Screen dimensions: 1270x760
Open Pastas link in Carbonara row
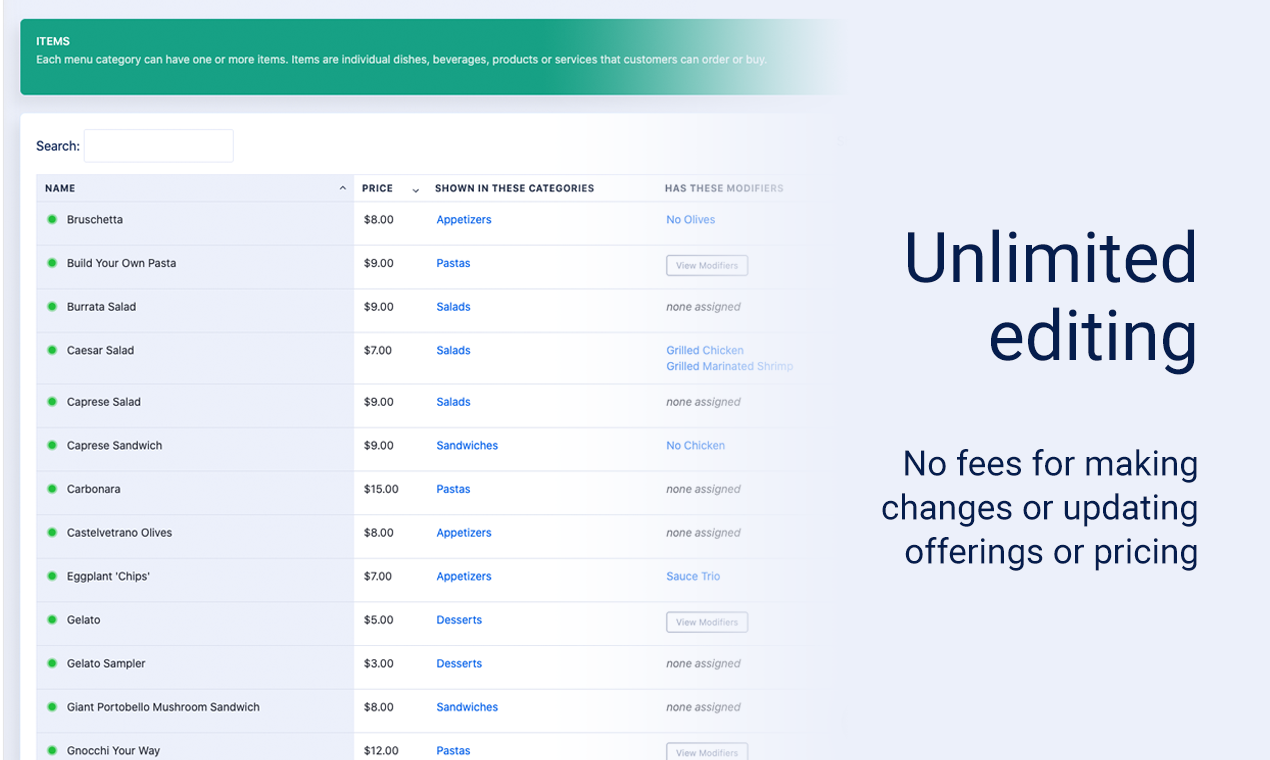click(453, 489)
